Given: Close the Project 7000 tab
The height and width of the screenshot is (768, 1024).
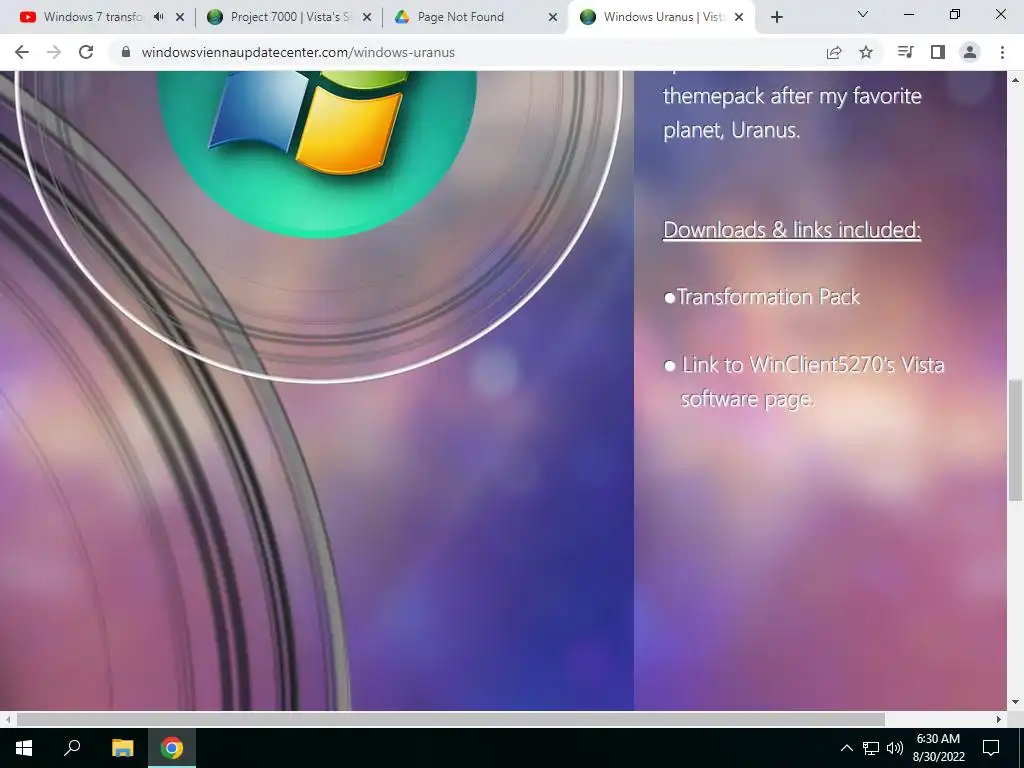Looking at the screenshot, I should [x=367, y=17].
